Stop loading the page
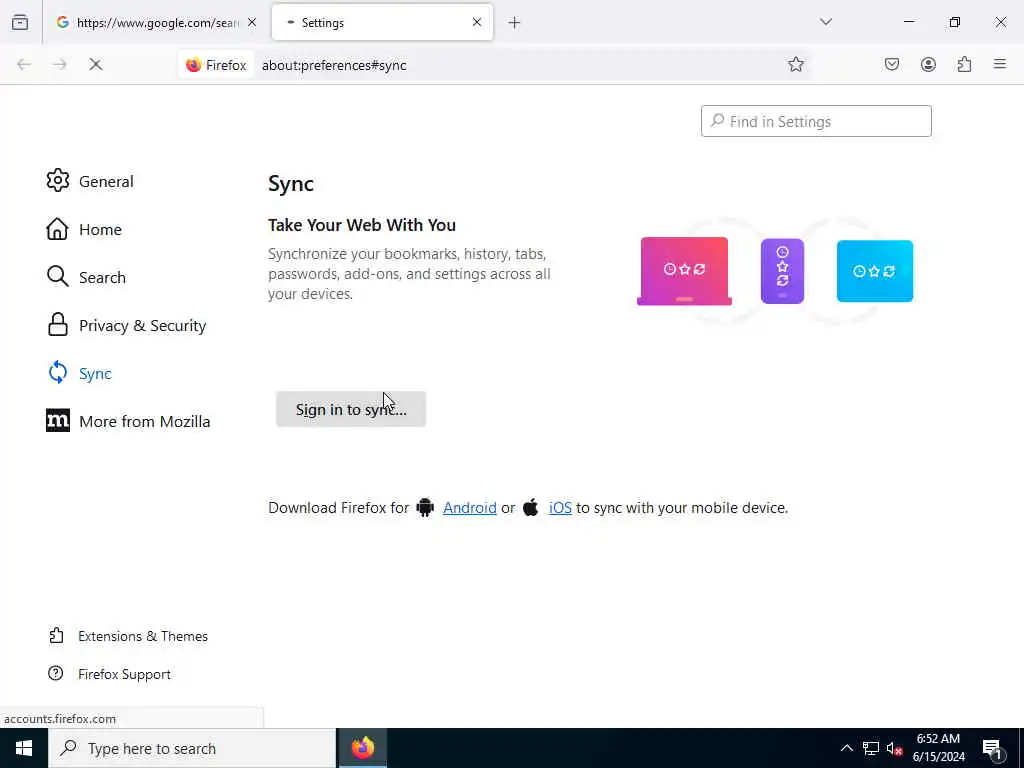1024x768 pixels. click(95, 64)
